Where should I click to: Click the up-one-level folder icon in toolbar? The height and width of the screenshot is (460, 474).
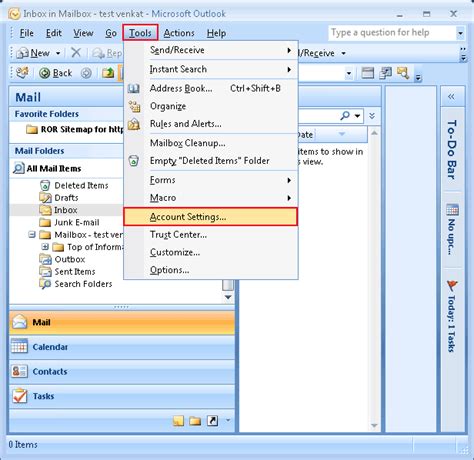tap(108, 73)
